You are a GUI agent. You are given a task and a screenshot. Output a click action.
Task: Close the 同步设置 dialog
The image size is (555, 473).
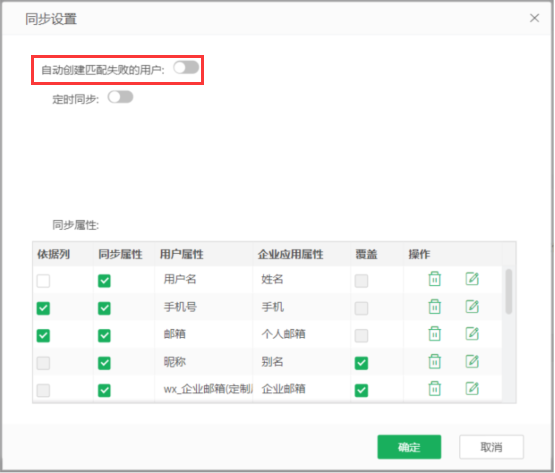(534, 18)
